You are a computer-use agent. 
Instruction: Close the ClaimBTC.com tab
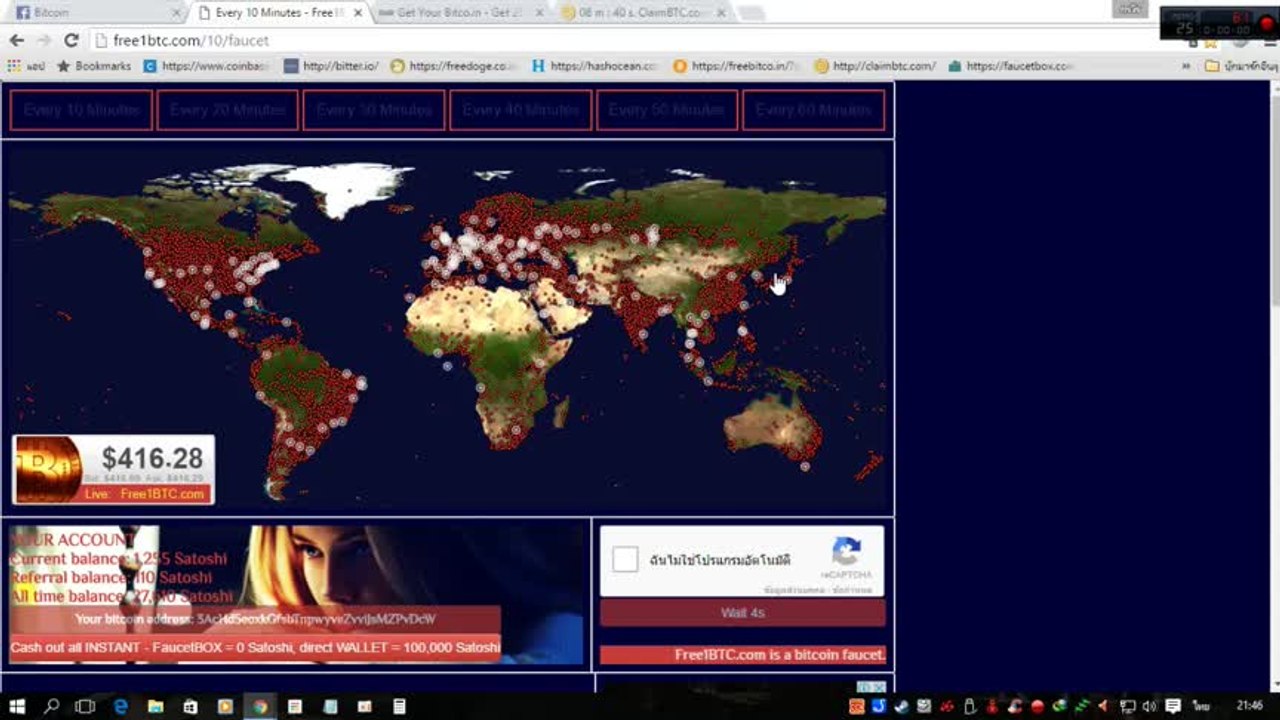721,13
